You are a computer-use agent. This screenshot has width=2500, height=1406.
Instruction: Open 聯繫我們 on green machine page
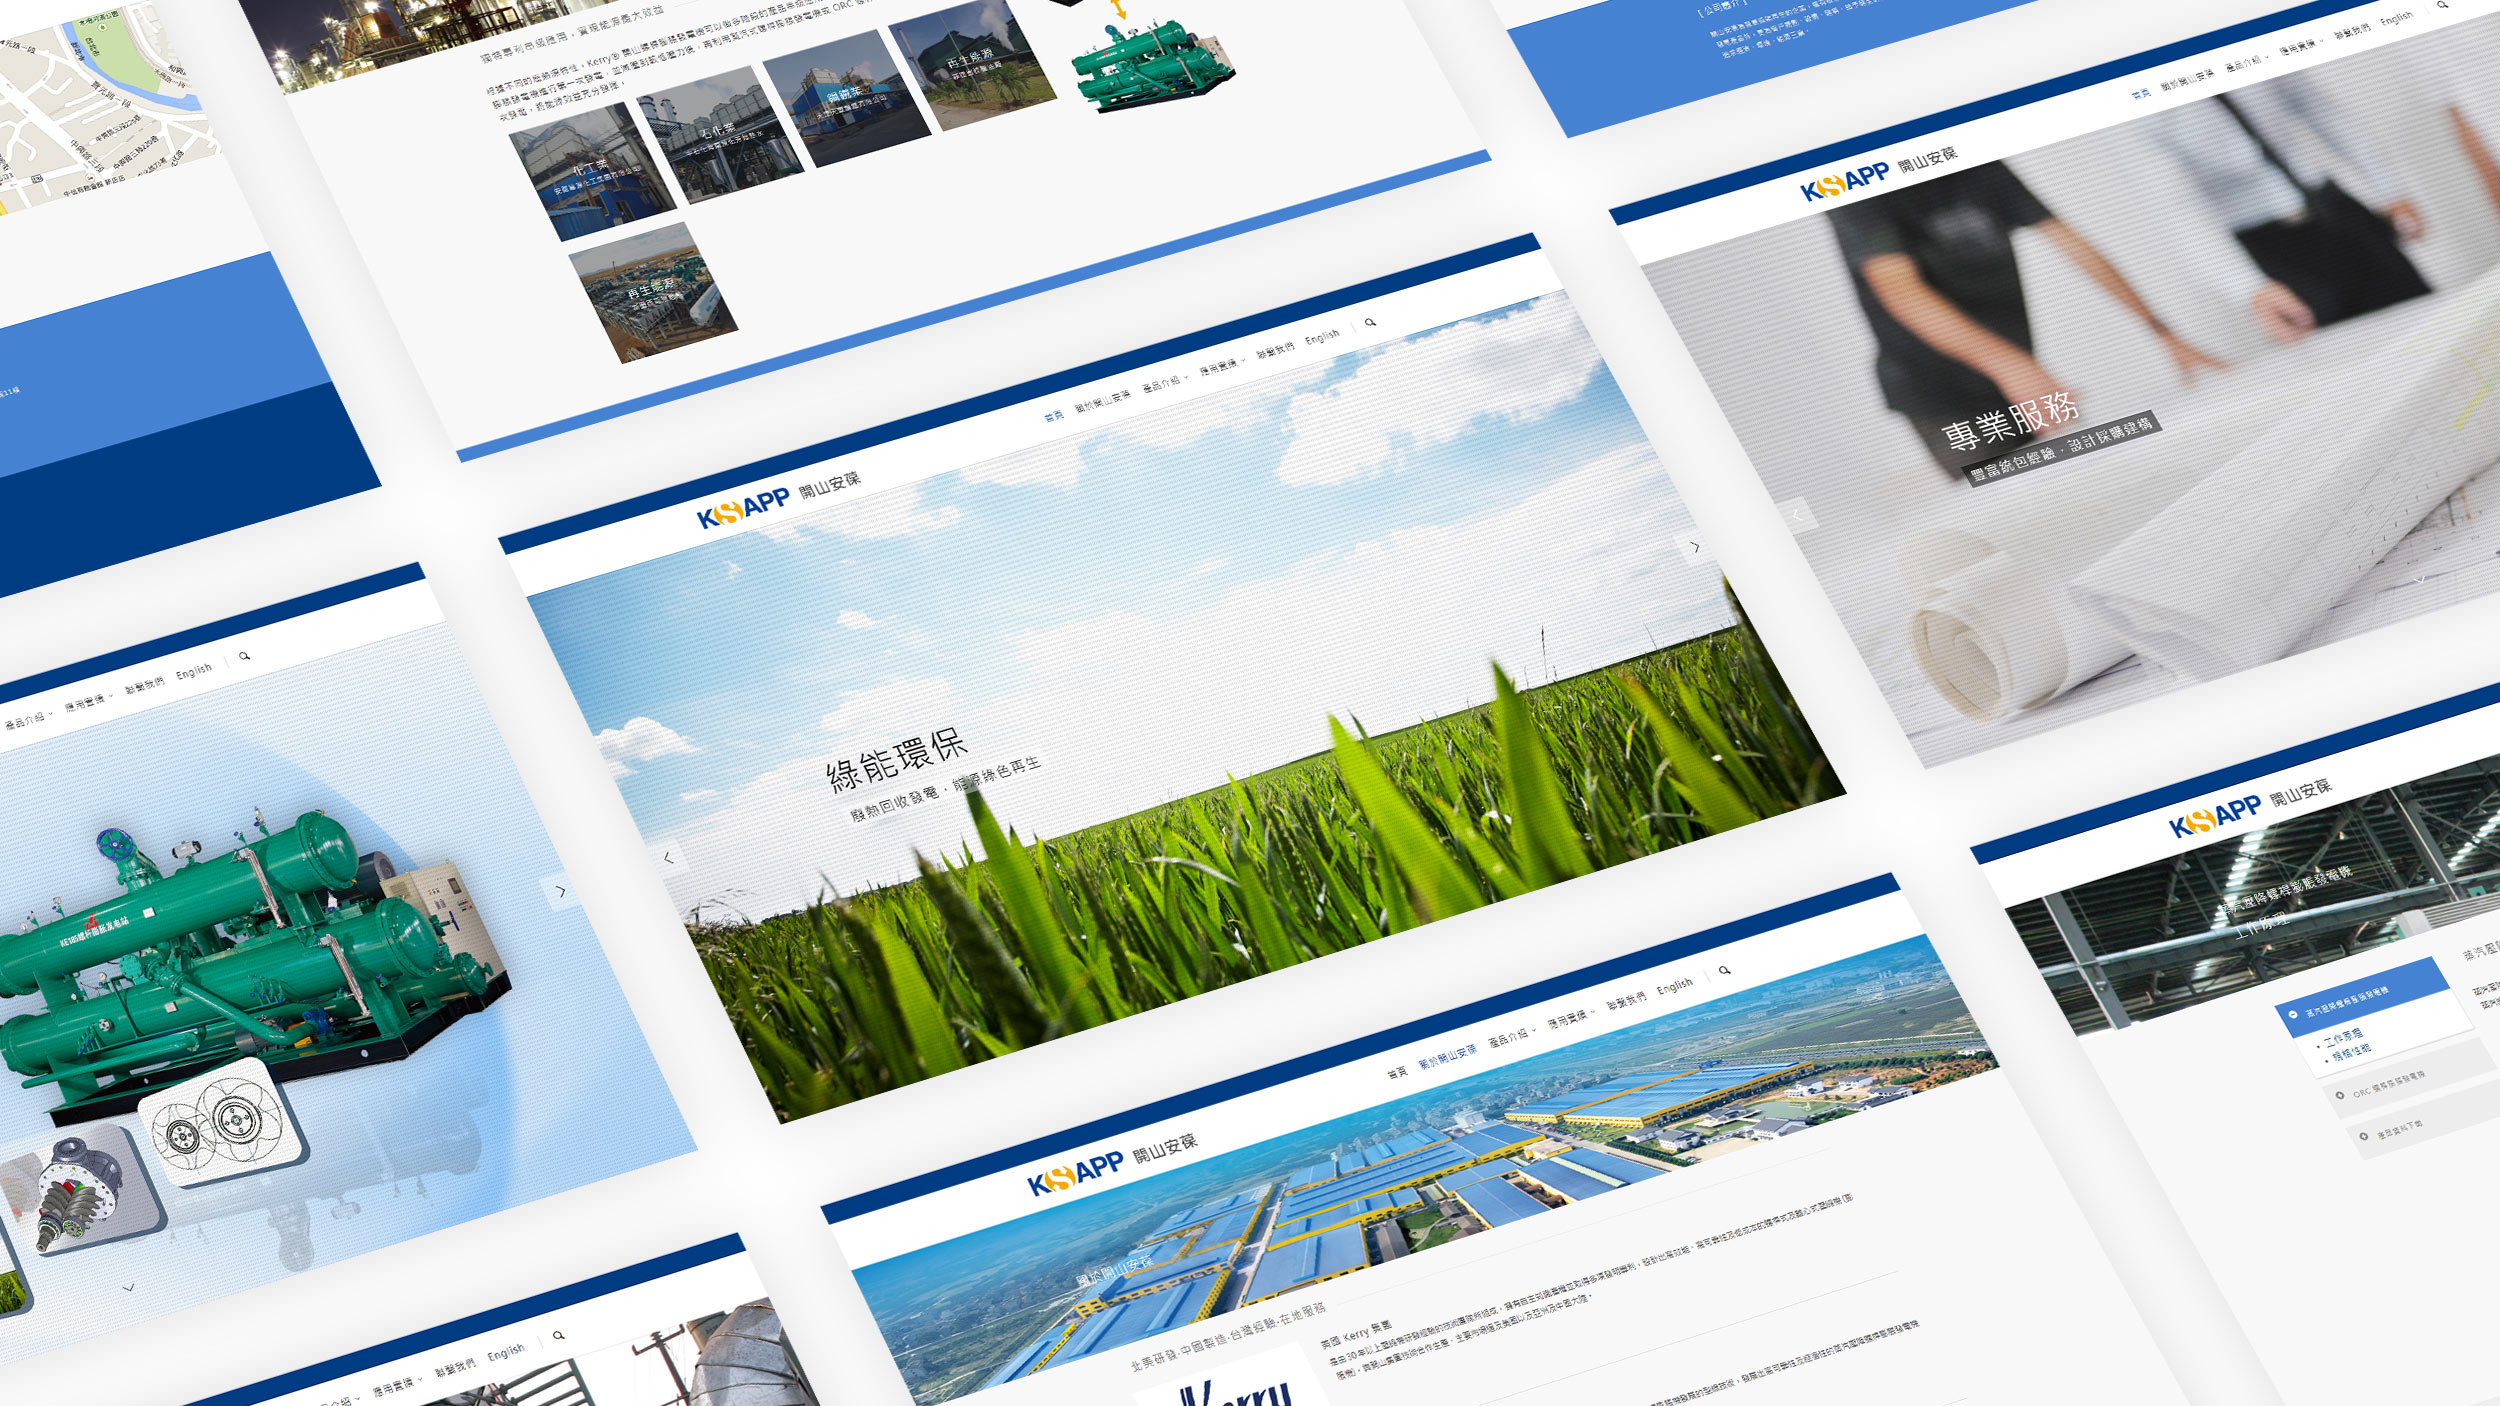tap(145, 685)
